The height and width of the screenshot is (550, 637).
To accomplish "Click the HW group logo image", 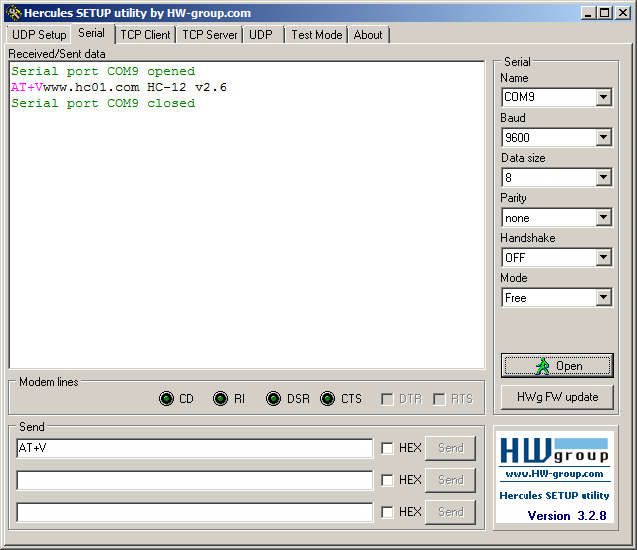I will [555, 451].
